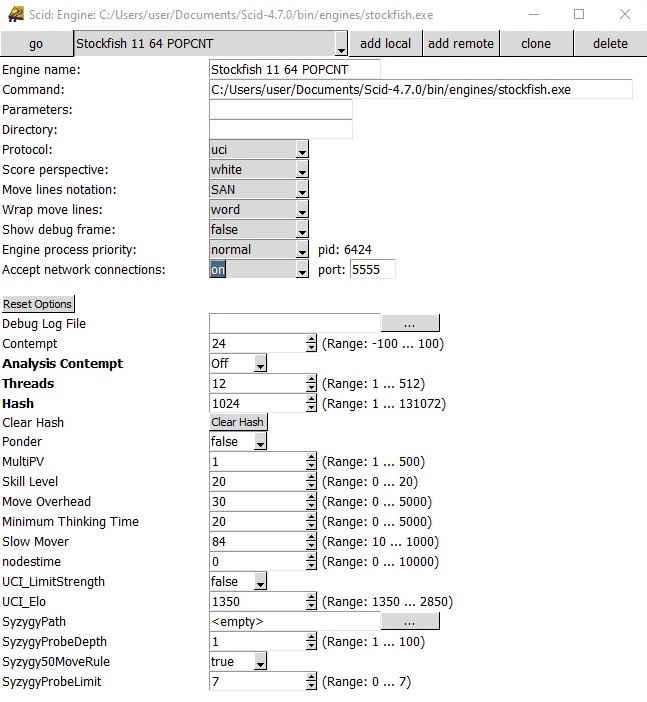Open the Score perspective dropdown

[x=259, y=170]
